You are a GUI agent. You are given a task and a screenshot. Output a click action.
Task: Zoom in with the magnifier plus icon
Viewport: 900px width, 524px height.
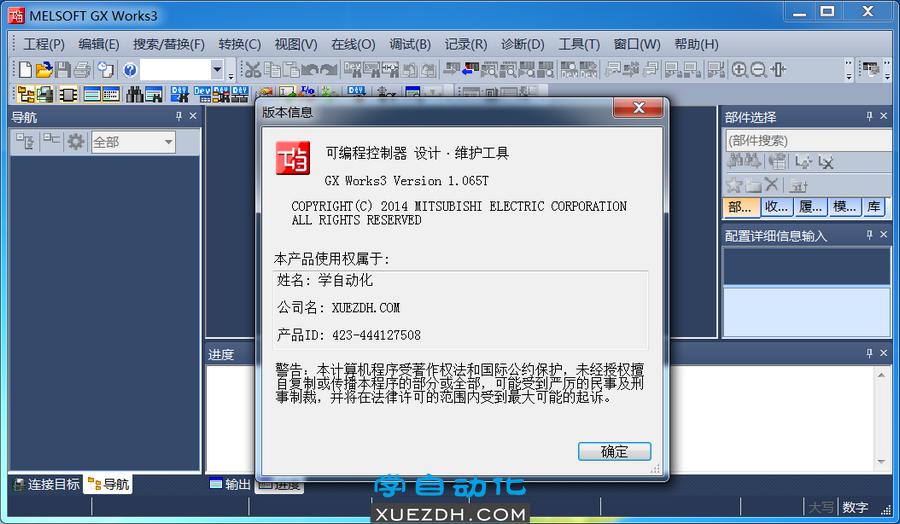point(739,70)
